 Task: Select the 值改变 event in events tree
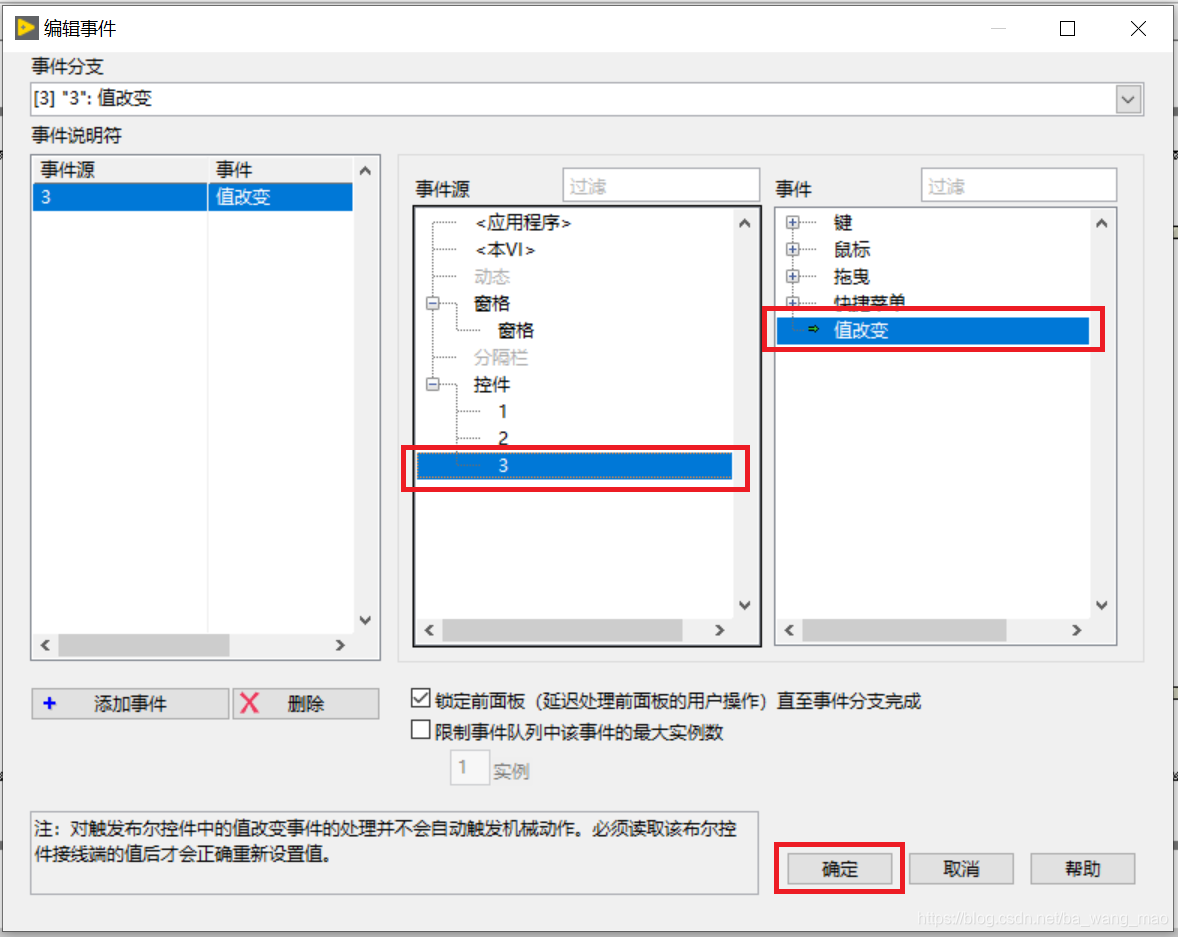pos(932,331)
